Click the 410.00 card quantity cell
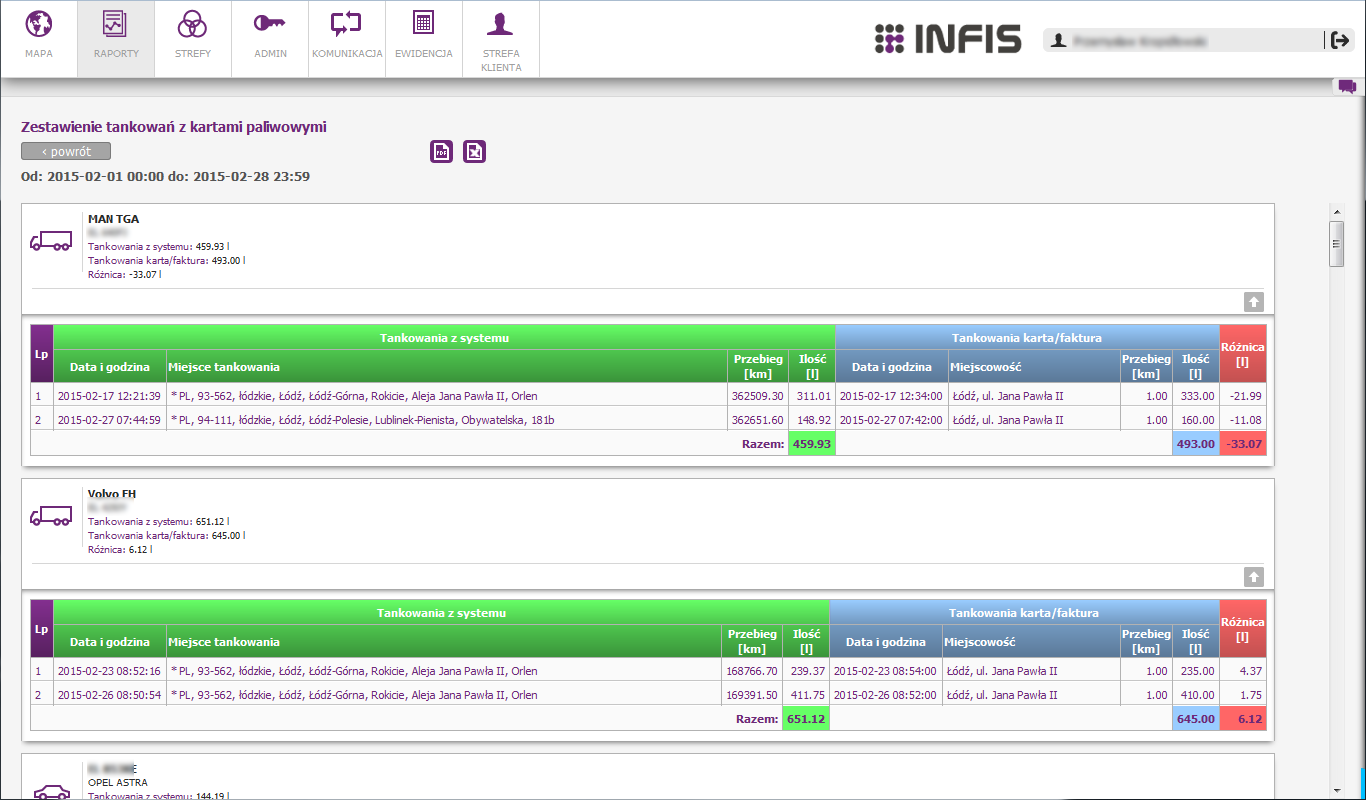The height and width of the screenshot is (800, 1366). point(1196,695)
